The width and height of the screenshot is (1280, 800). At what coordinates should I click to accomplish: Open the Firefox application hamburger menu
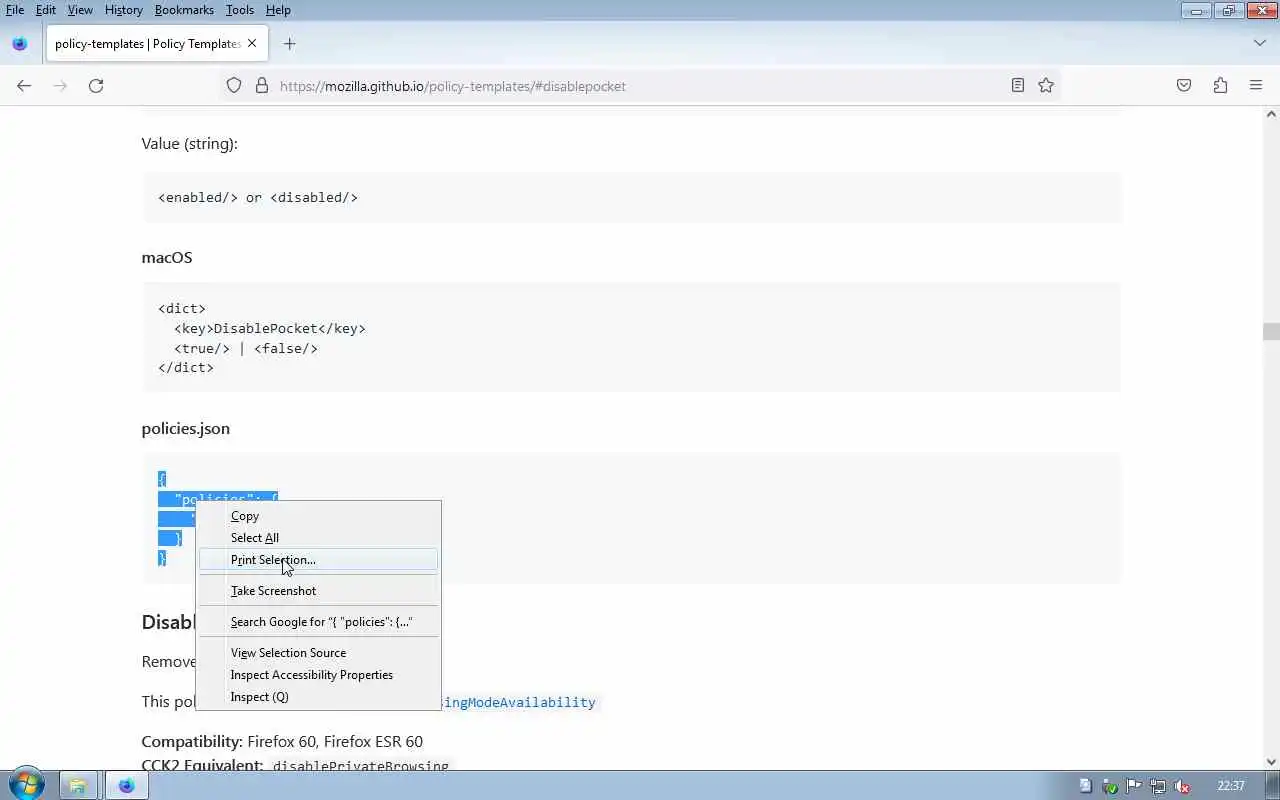click(x=1256, y=86)
